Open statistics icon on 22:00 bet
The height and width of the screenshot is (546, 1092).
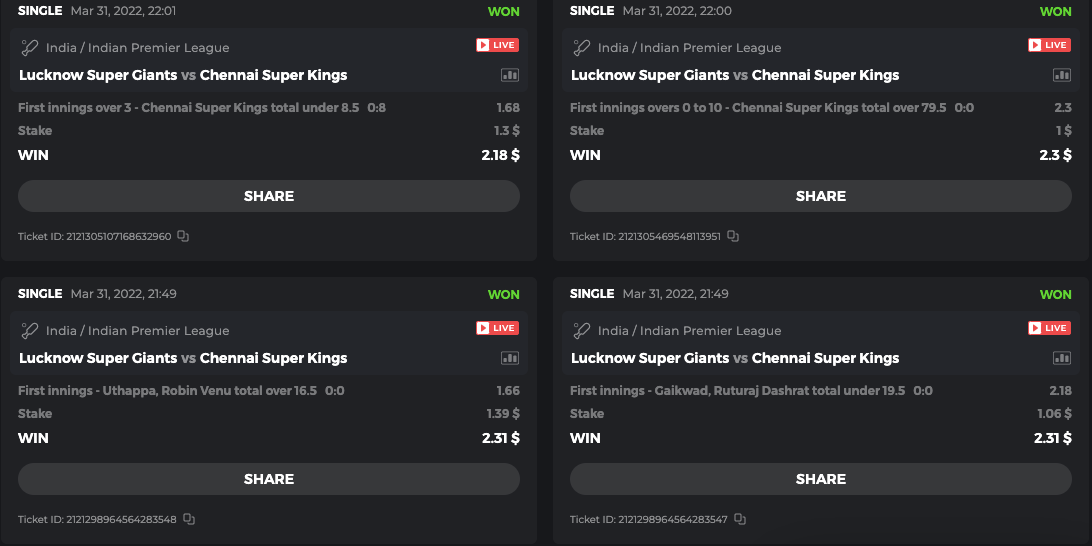point(1062,75)
